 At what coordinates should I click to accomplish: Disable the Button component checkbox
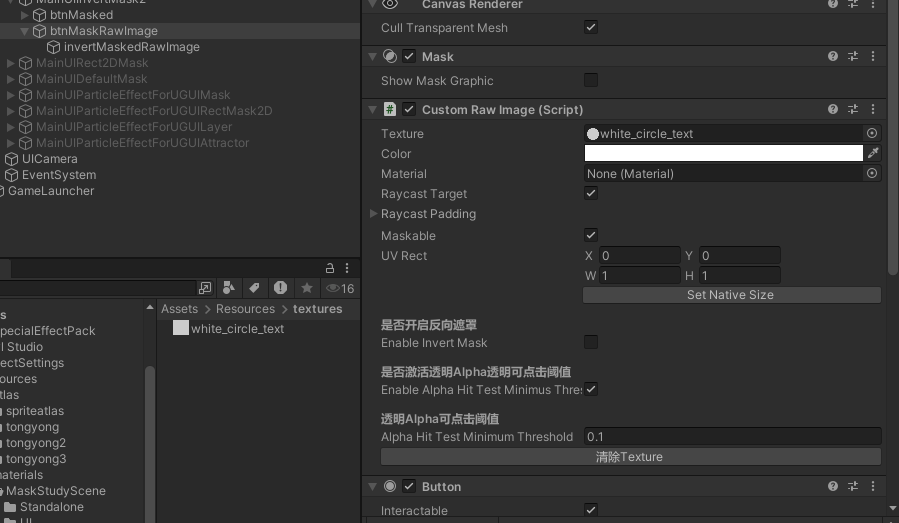[x=409, y=486]
